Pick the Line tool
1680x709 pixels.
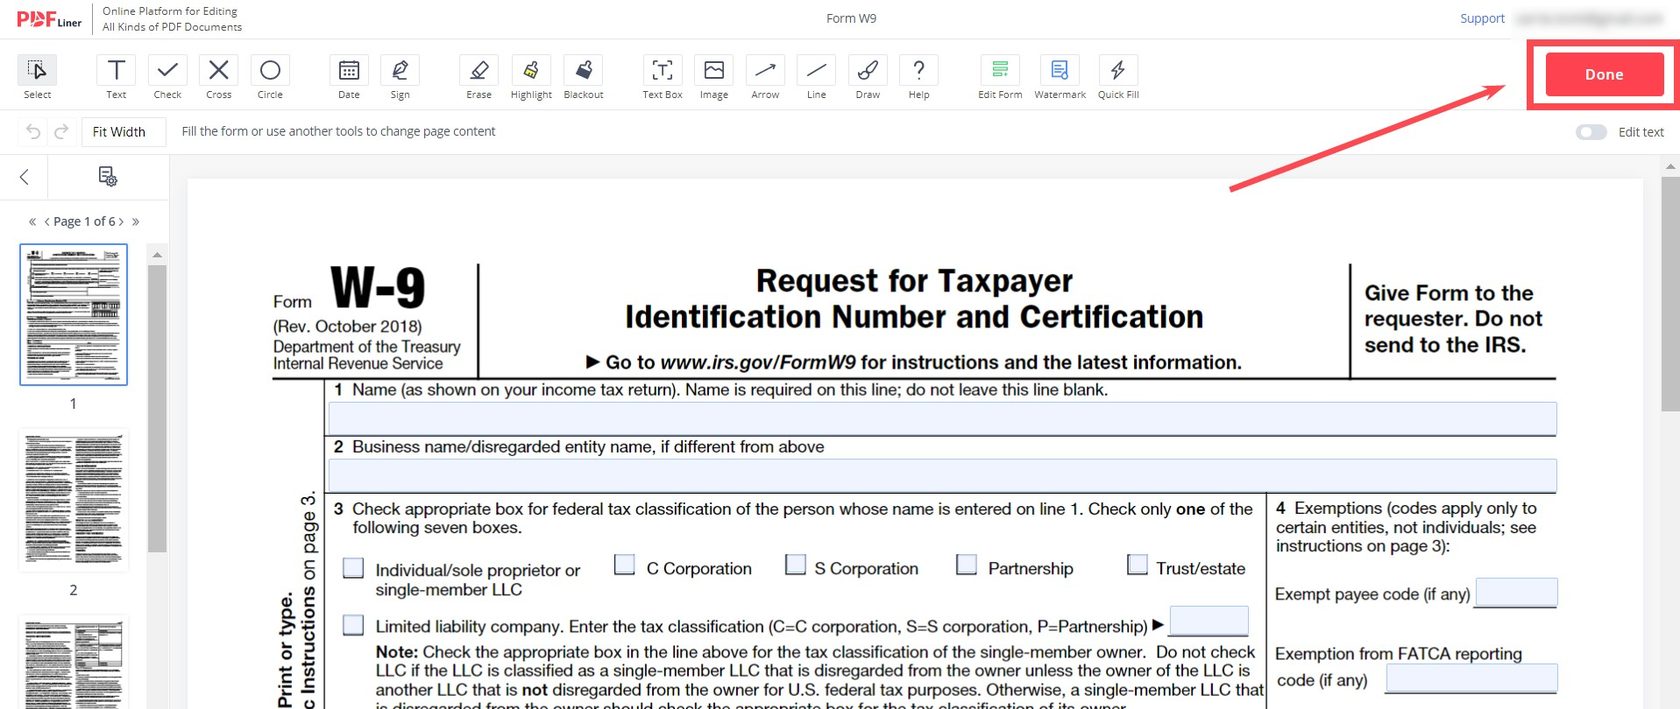(x=816, y=77)
